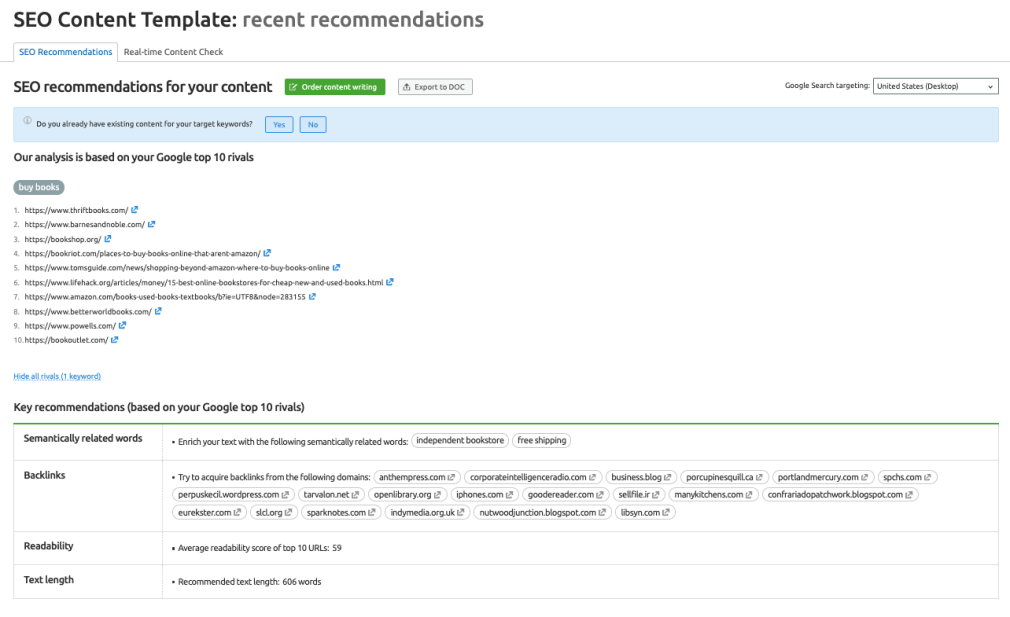This screenshot has width=1010, height=617.
Task: Open the bookriot.com rival URL link
Action: point(142,254)
